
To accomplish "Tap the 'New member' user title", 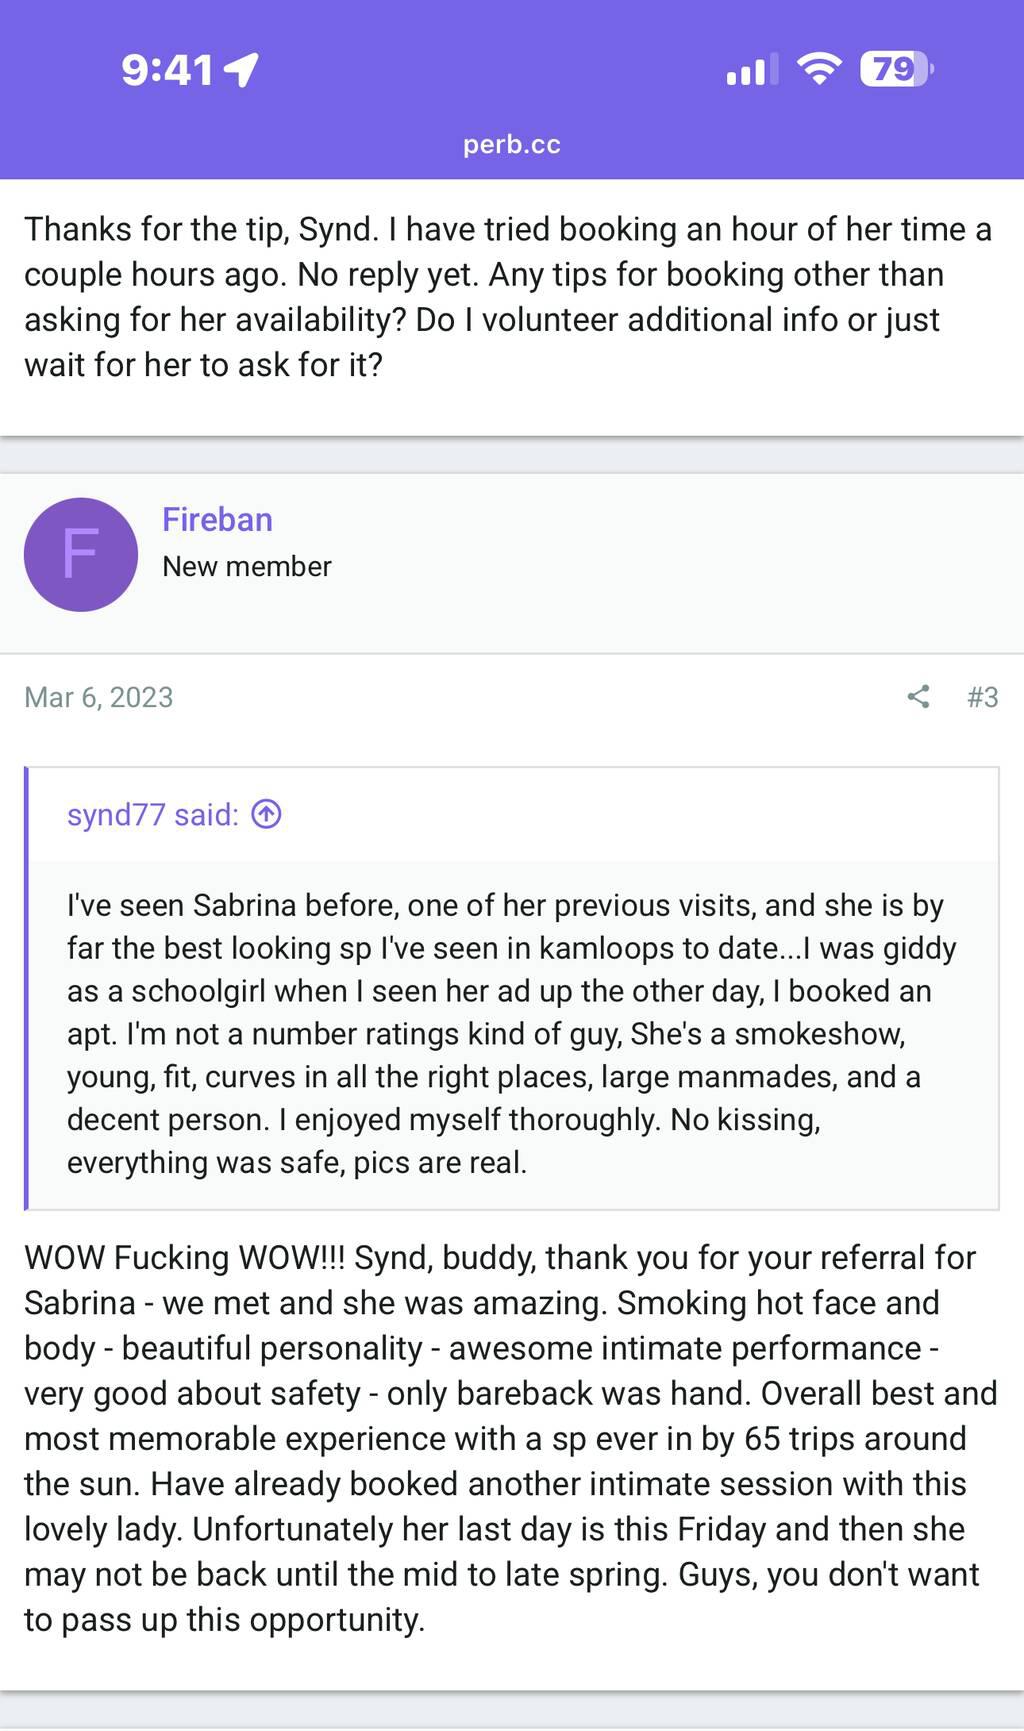I will 247,566.
